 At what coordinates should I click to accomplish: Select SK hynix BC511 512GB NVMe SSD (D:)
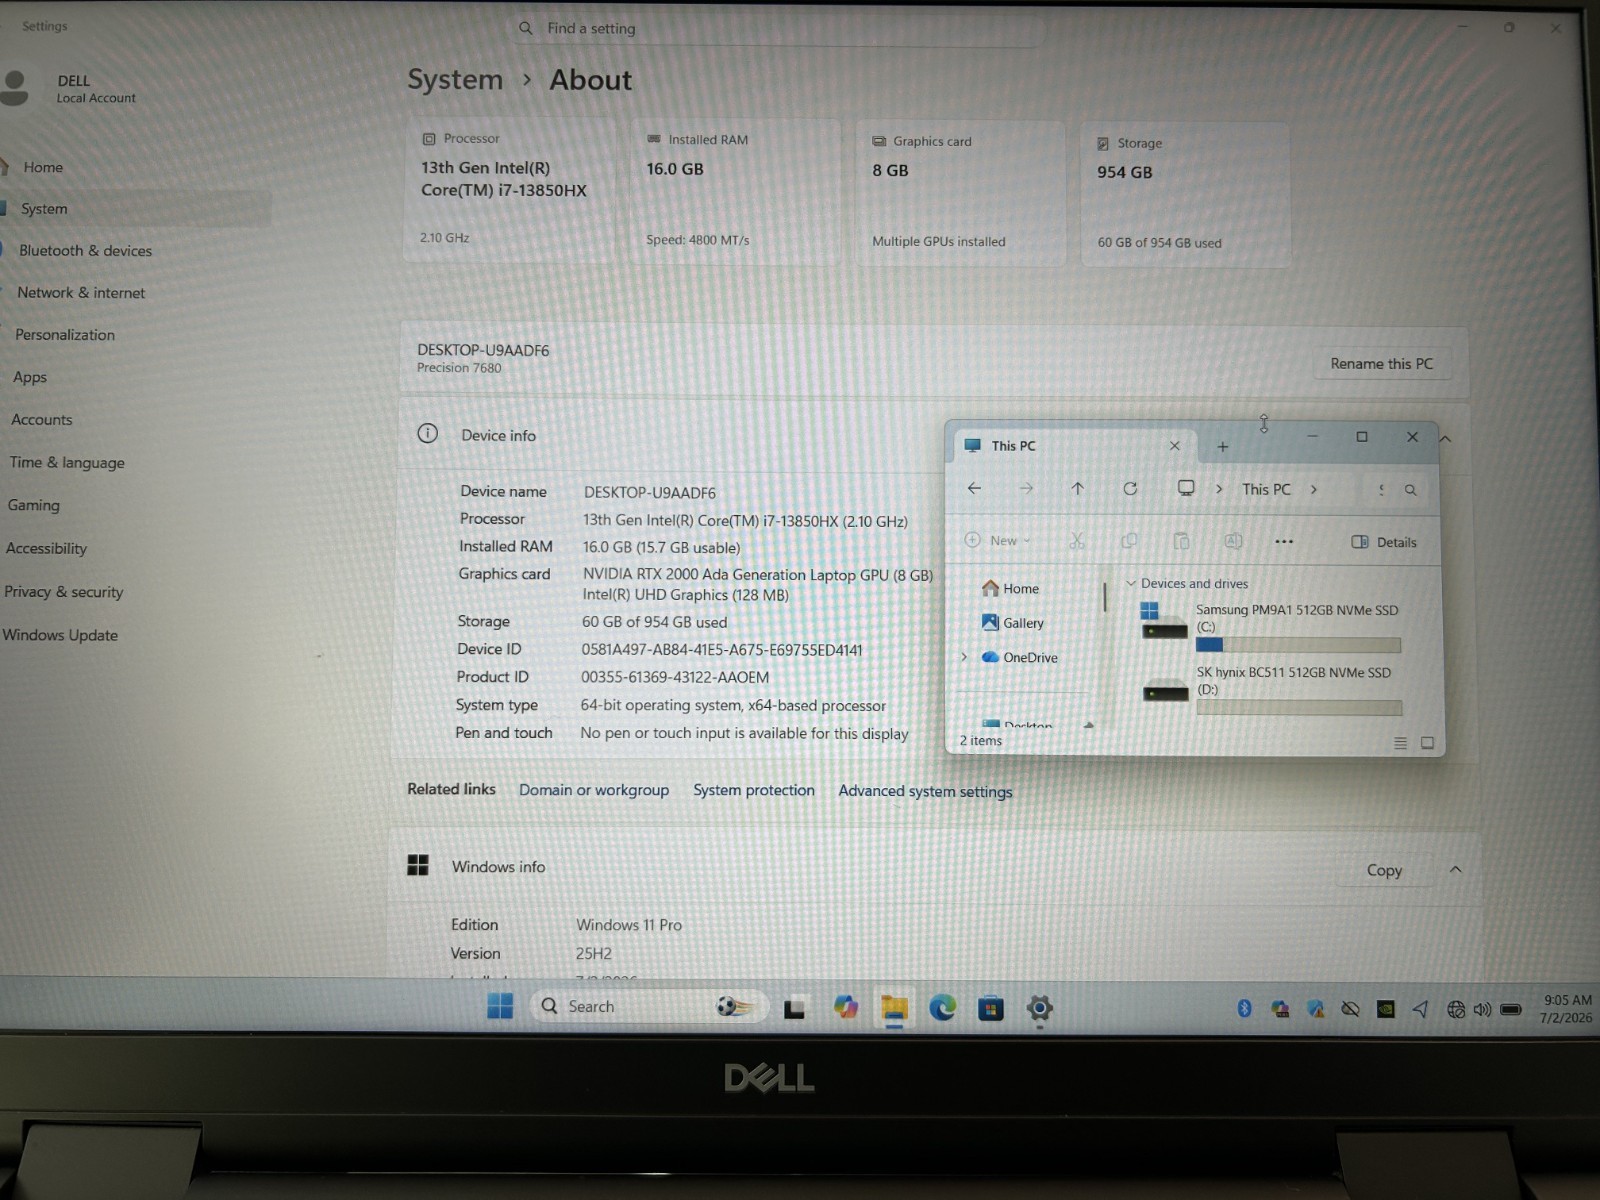1271,692
